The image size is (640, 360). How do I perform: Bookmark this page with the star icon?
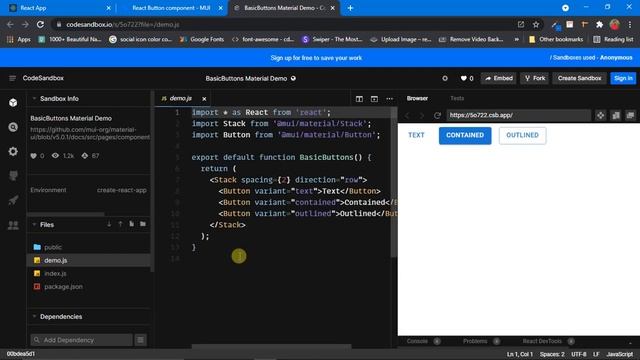(536, 25)
